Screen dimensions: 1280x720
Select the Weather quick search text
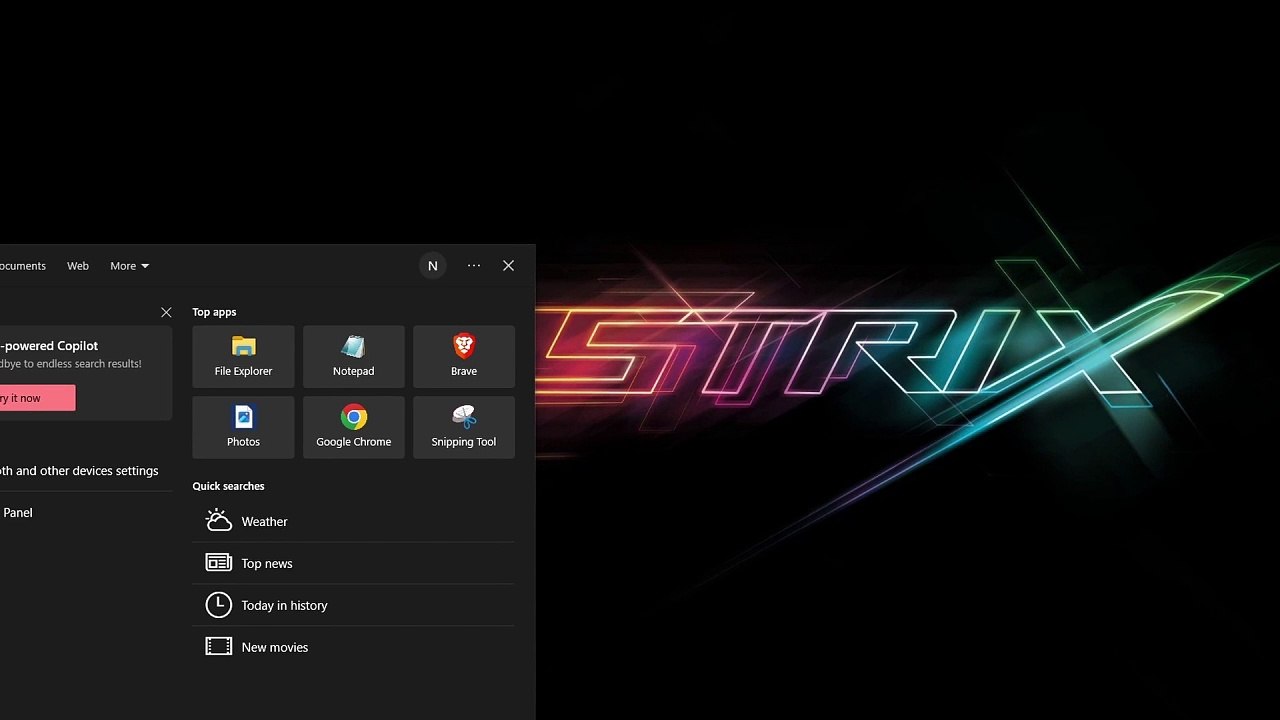coord(264,522)
